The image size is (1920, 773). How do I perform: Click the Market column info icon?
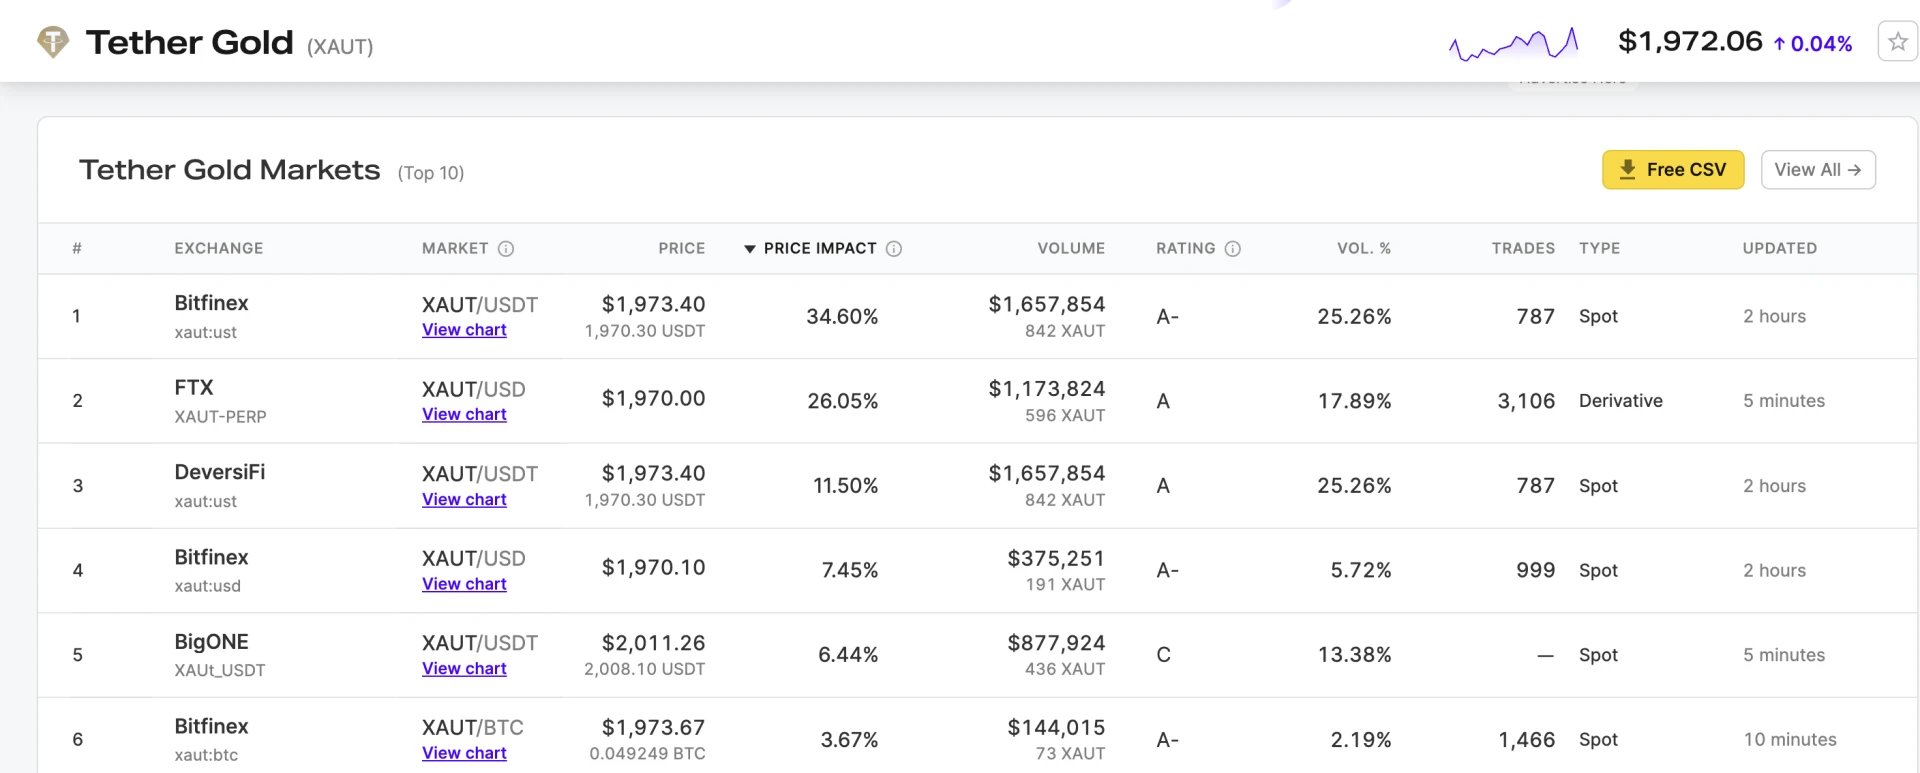click(506, 249)
